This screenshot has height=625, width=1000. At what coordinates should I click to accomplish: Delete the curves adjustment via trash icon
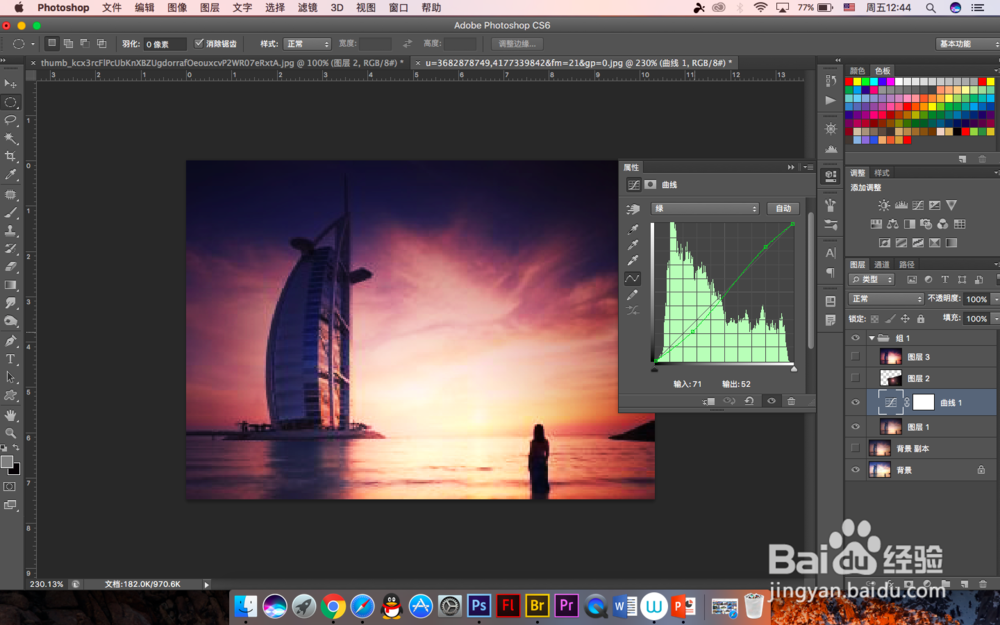pyautogui.click(x=791, y=401)
